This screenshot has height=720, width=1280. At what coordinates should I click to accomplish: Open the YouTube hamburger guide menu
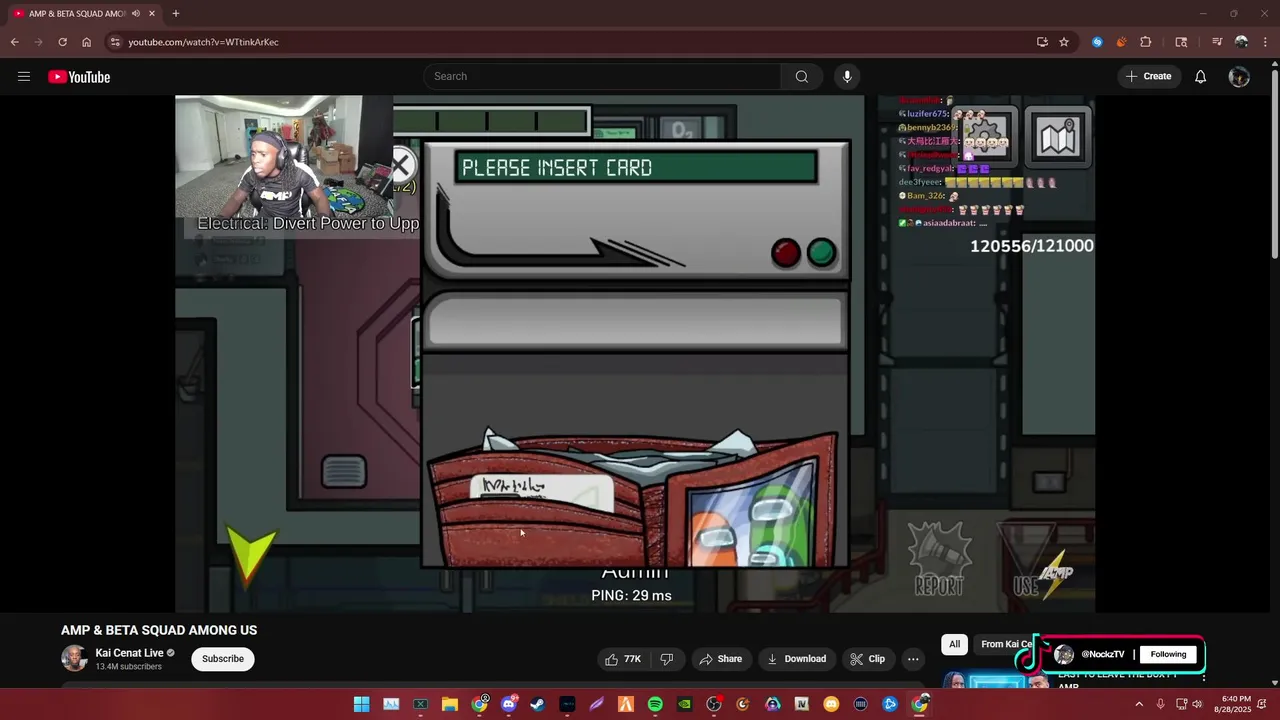[x=24, y=77]
